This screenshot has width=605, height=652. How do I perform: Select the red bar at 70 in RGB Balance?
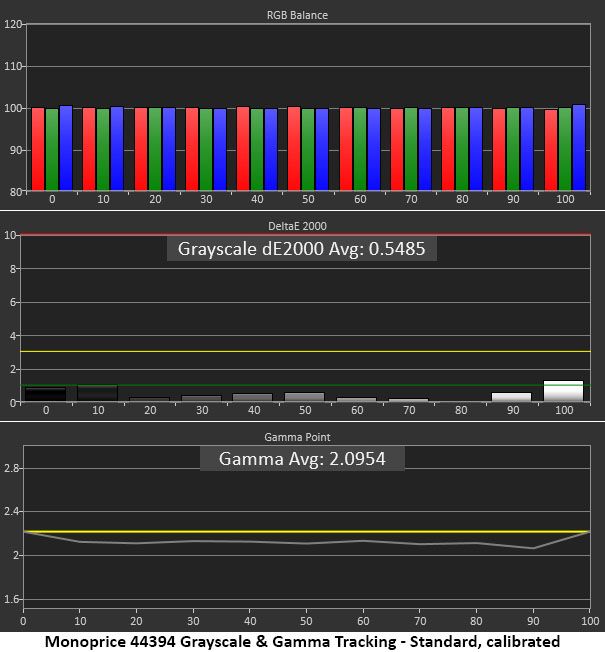[397, 149]
